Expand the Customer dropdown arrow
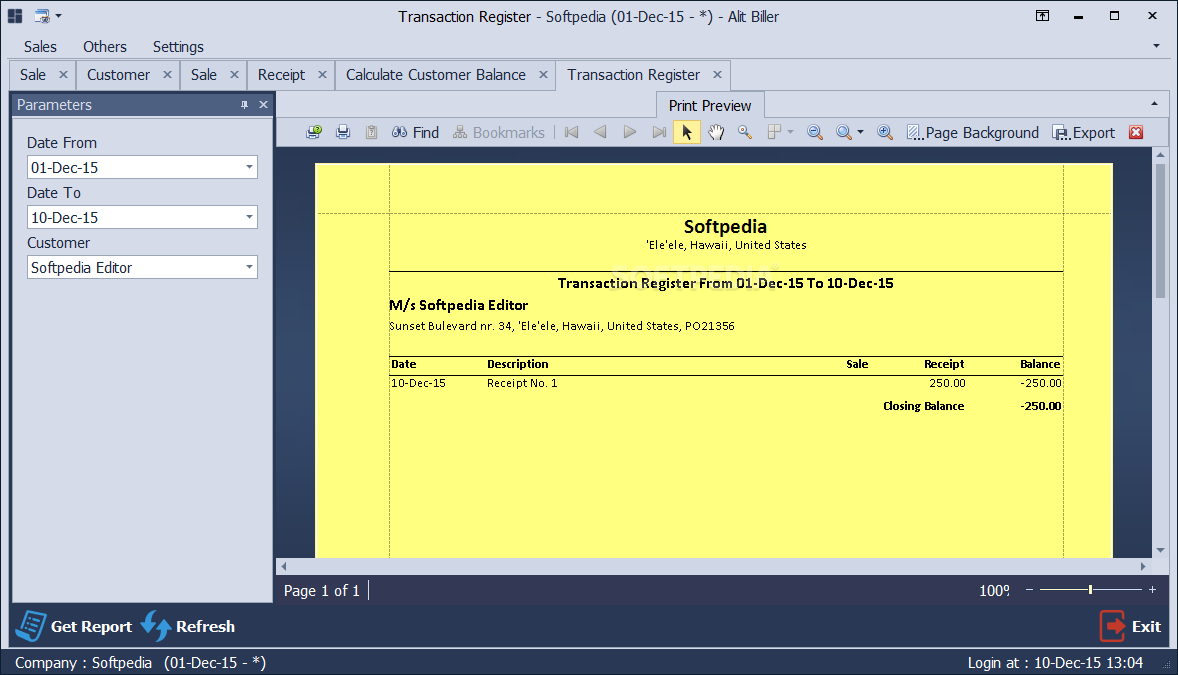The width and height of the screenshot is (1178, 675). click(x=249, y=267)
